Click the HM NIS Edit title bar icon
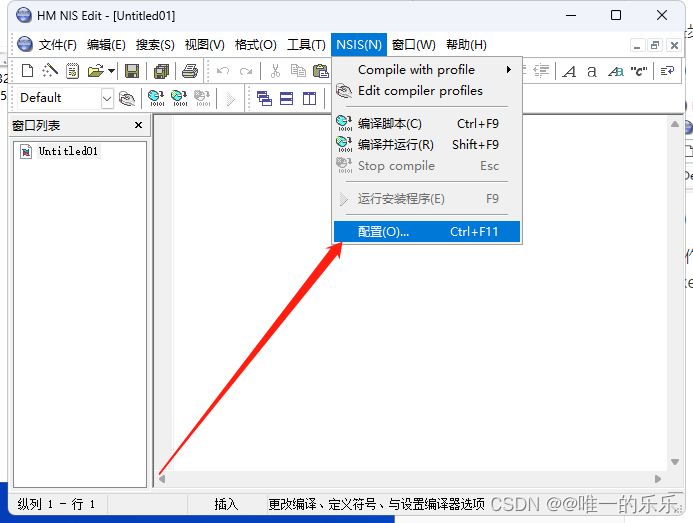Viewport: 693px width, 523px height. coord(24,15)
